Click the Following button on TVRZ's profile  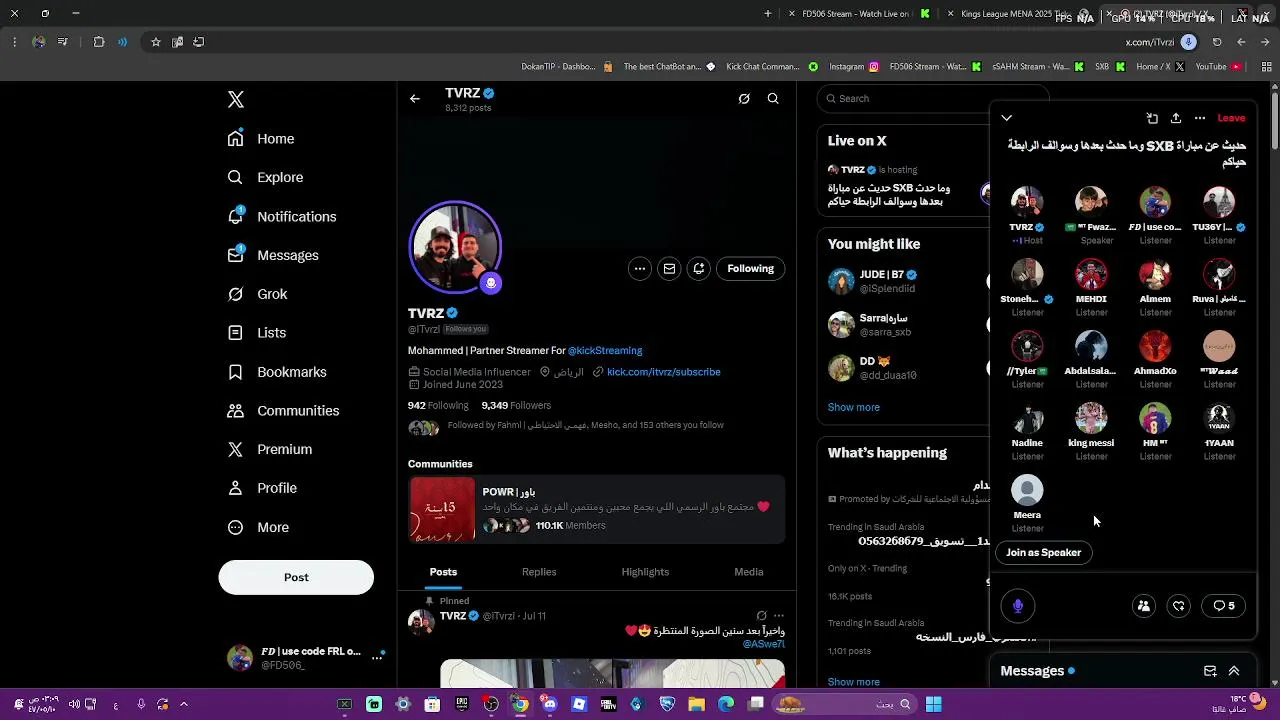751,268
